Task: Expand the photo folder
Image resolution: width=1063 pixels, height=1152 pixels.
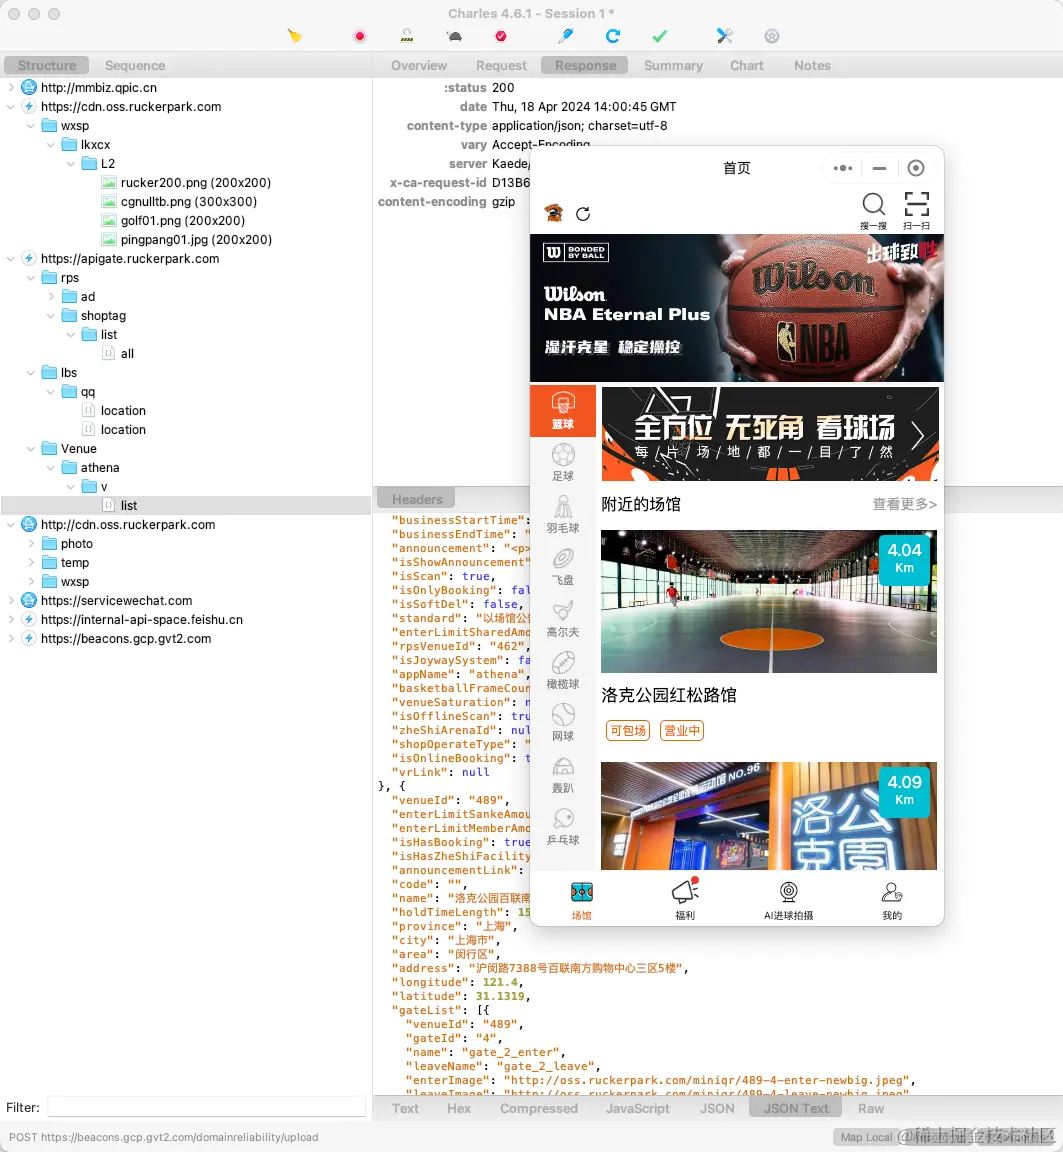Action: (31, 544)
